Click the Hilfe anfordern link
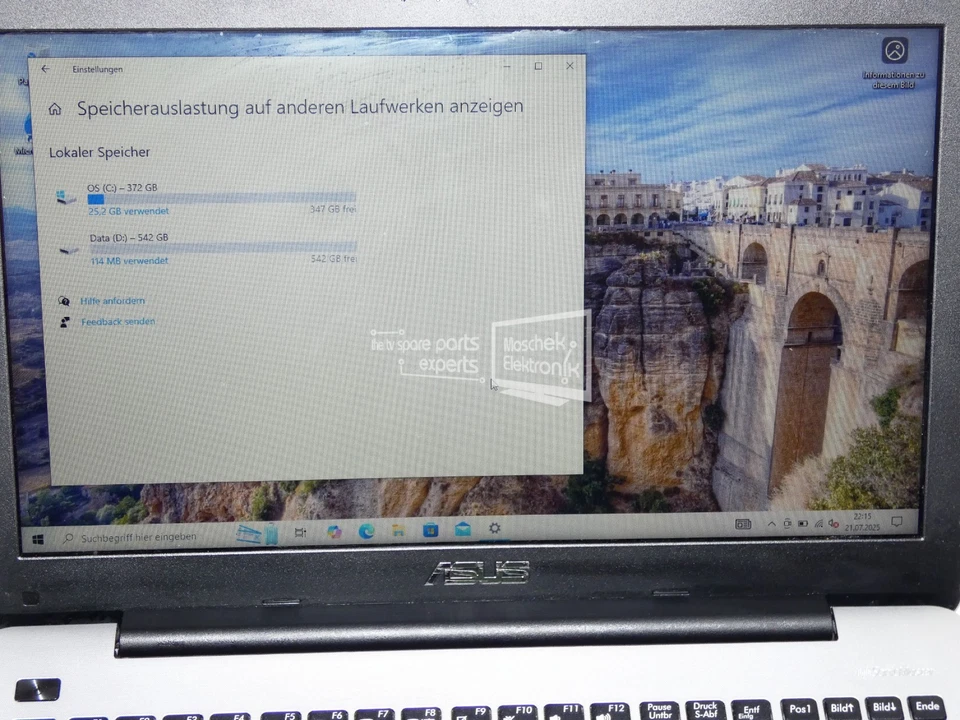 pyautogui.click(x=112, y=300)
